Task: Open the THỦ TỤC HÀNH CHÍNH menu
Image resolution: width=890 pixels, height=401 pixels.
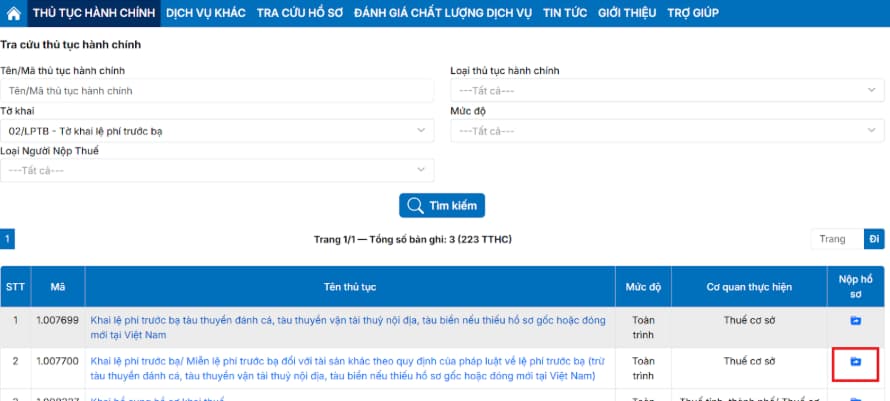Action: 94,13
